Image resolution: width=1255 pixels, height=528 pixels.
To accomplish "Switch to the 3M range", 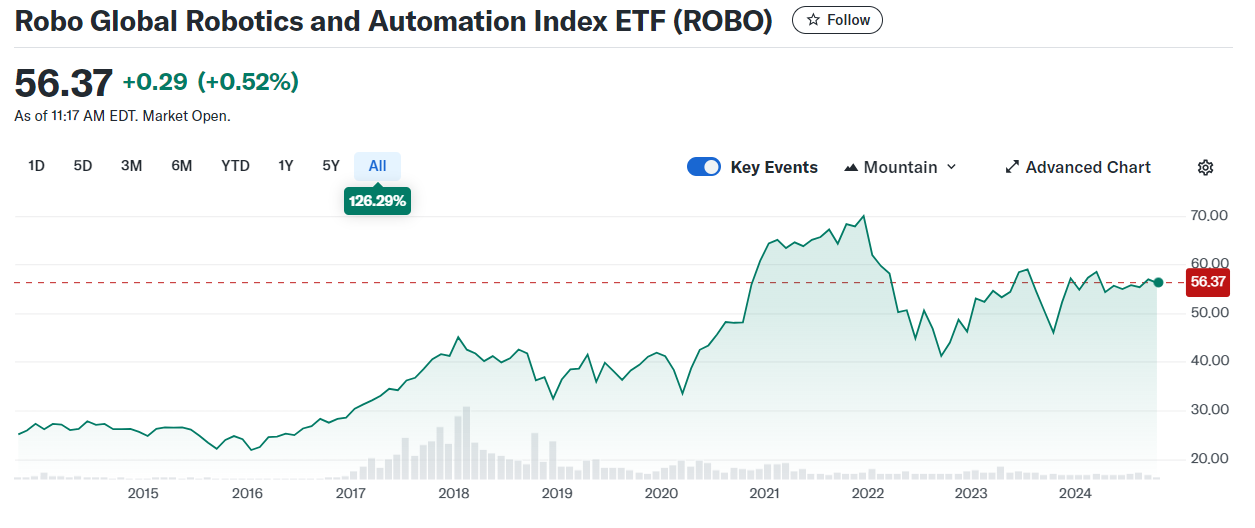I will [131, 166].
